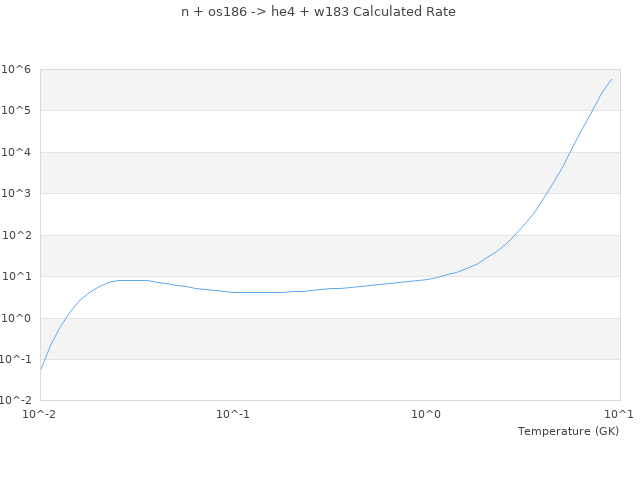The image size is (640, 480).
Task: Click the chart title 'Calculated Rate' text
Action: pos(318,12)
